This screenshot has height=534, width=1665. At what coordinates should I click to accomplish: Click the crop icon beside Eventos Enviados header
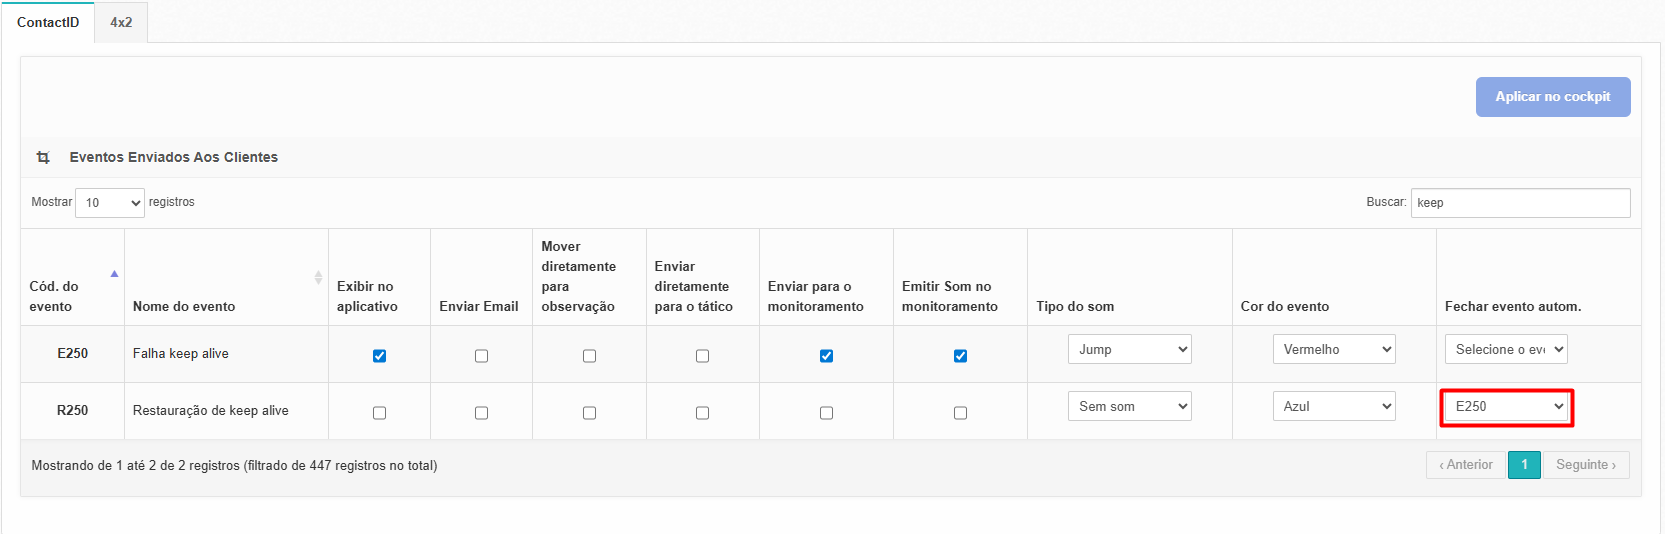click(43, 157)
